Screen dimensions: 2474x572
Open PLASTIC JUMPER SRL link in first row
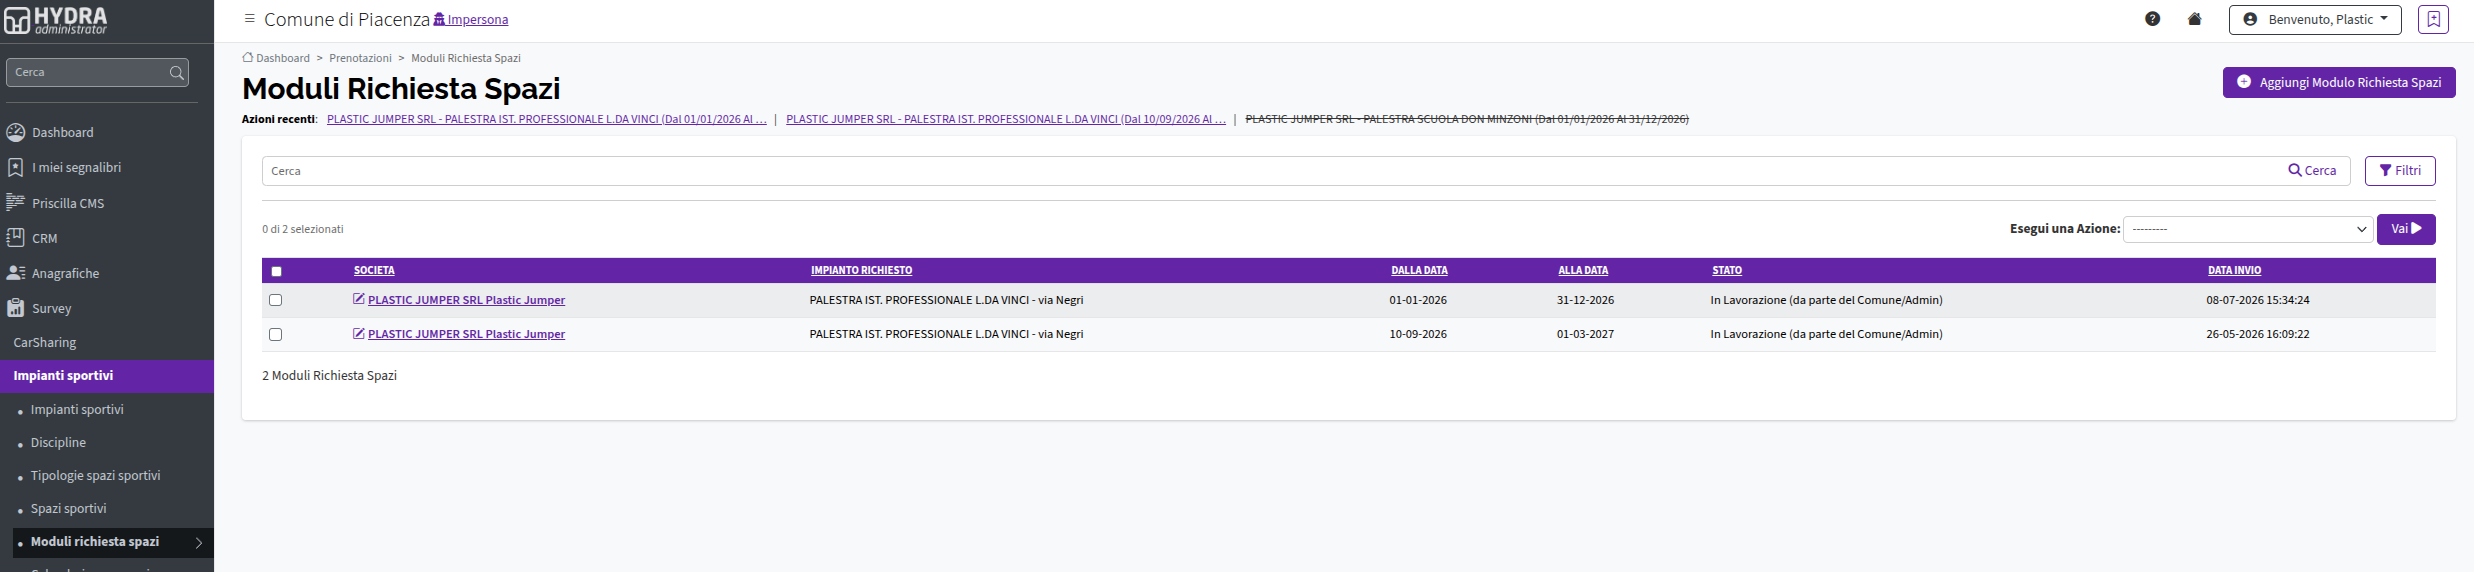(466, 300)
